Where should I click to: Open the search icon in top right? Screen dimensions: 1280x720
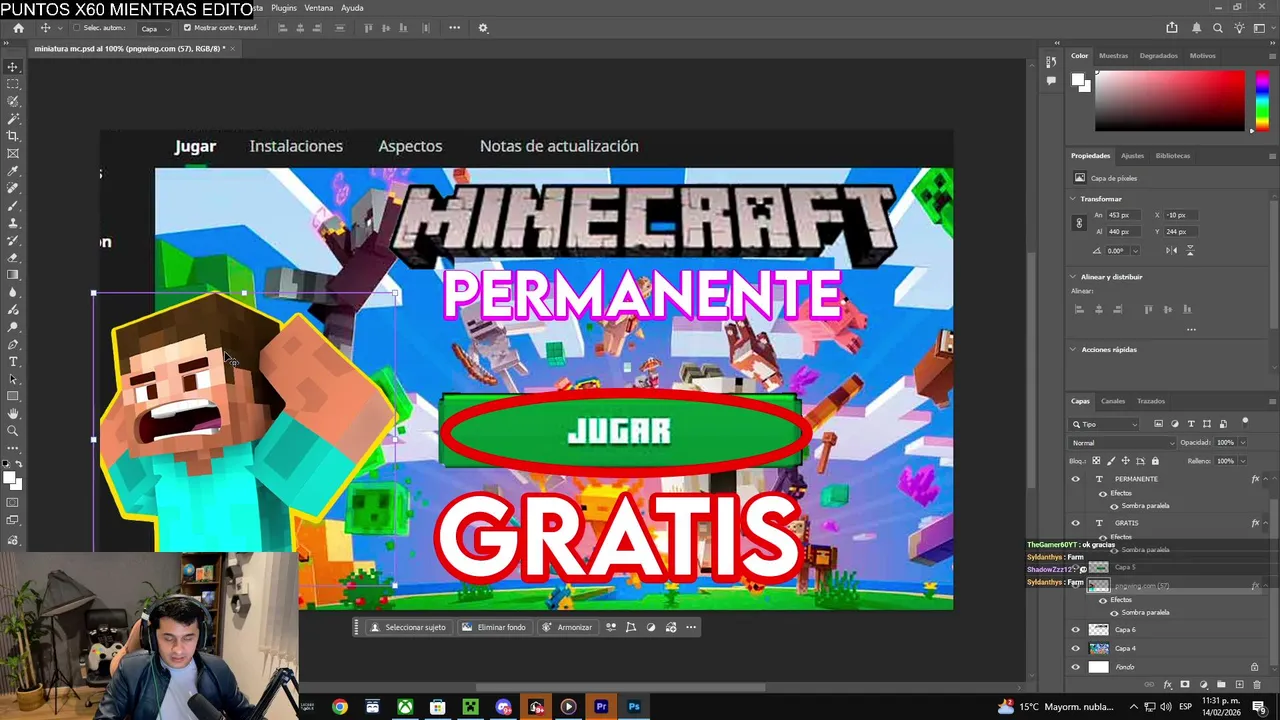pos(1217,28)
